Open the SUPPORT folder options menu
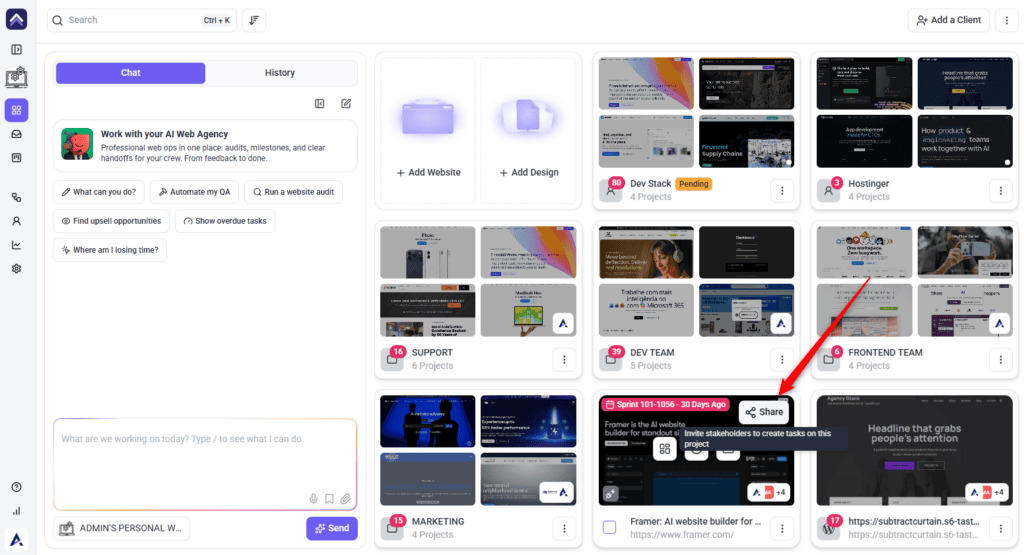The width and height of the screenshot is (1024, 555). [564, 359]
